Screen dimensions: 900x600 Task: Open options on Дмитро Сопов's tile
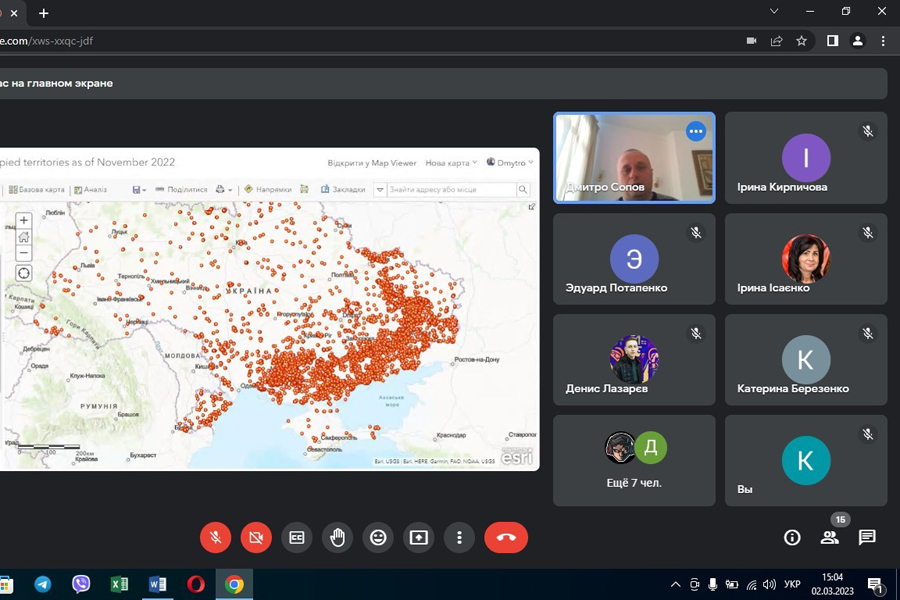tap(696, 132)
